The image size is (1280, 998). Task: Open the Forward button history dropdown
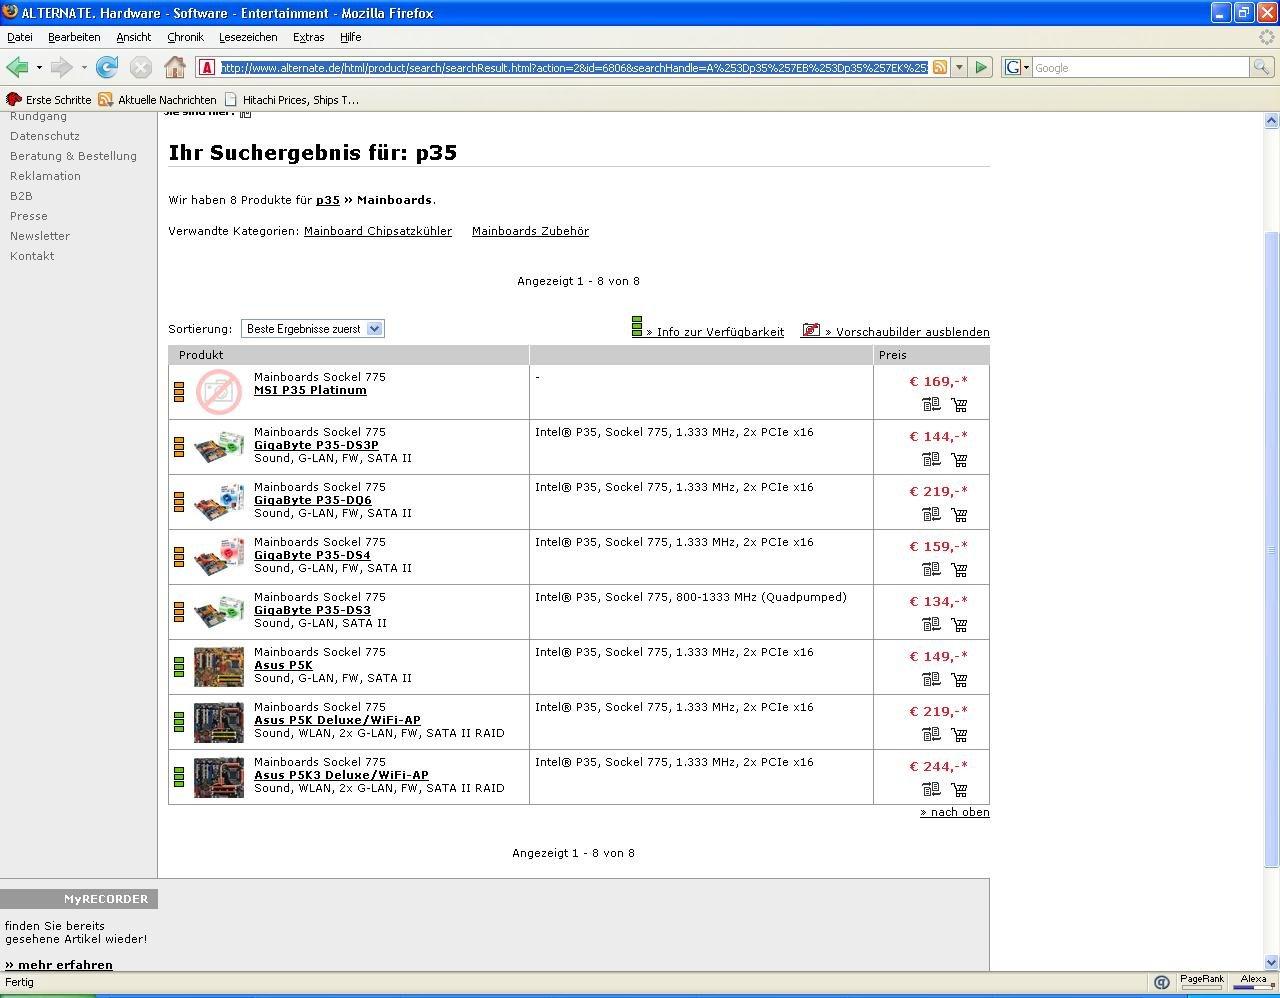(84, 67)
